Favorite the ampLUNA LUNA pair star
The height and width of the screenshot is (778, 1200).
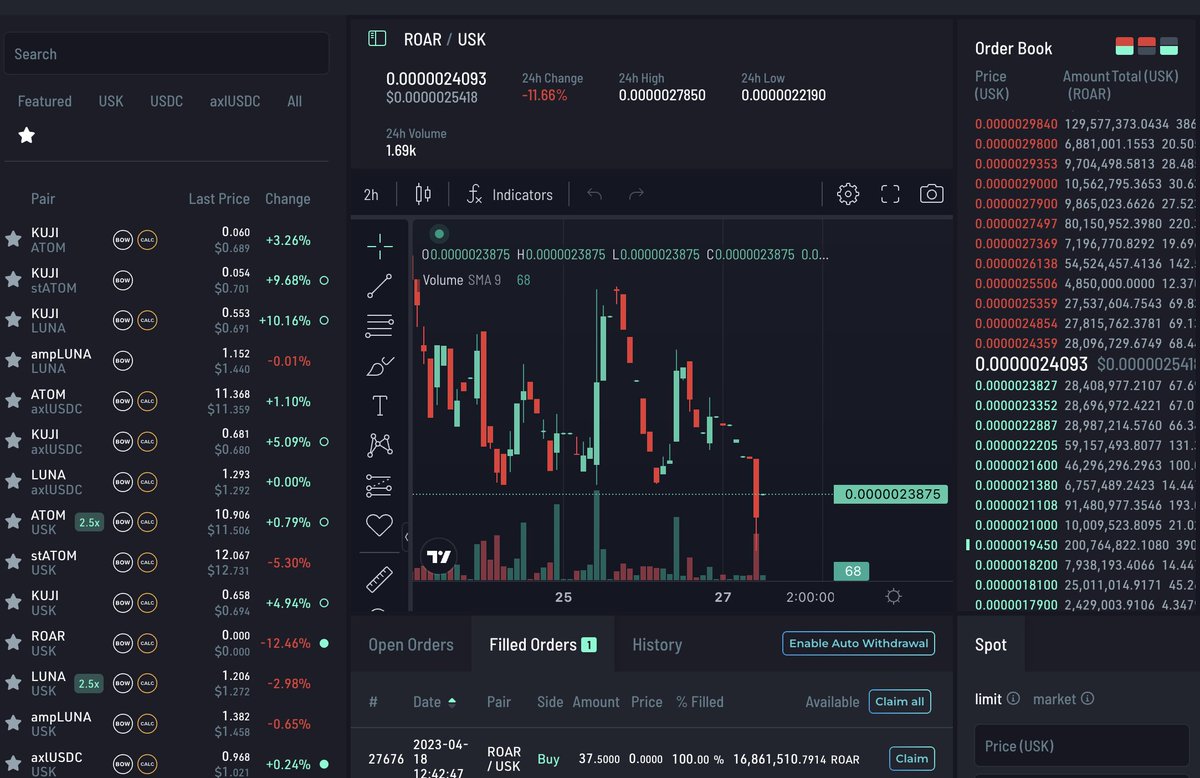click(13, 360)
